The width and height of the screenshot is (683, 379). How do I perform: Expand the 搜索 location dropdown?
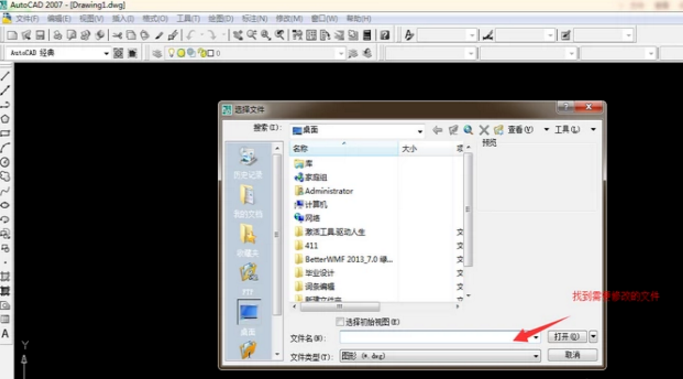pos(419,131)
